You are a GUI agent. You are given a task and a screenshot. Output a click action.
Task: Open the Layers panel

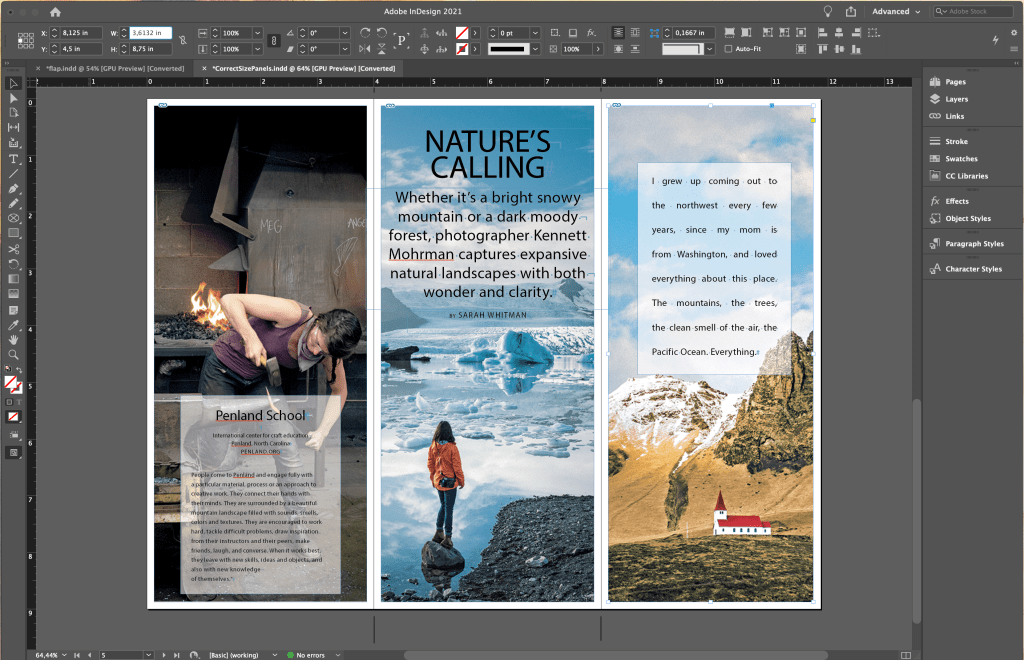point(956,99)
